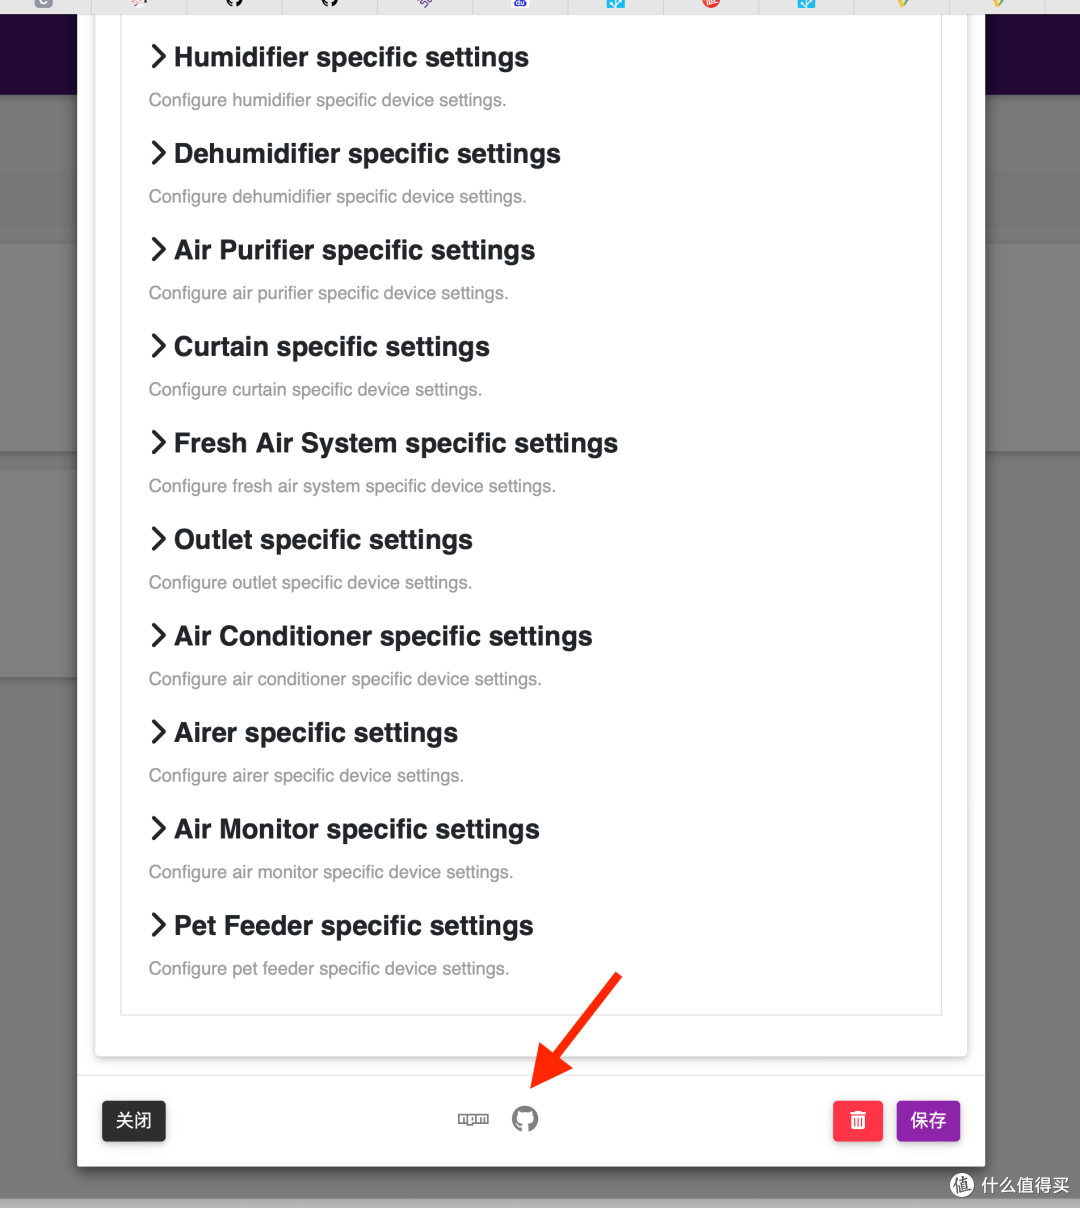This screenshot has width=1080, height=1208.
Task: Click the humidifier settings description text
Action: click(327, 100)
